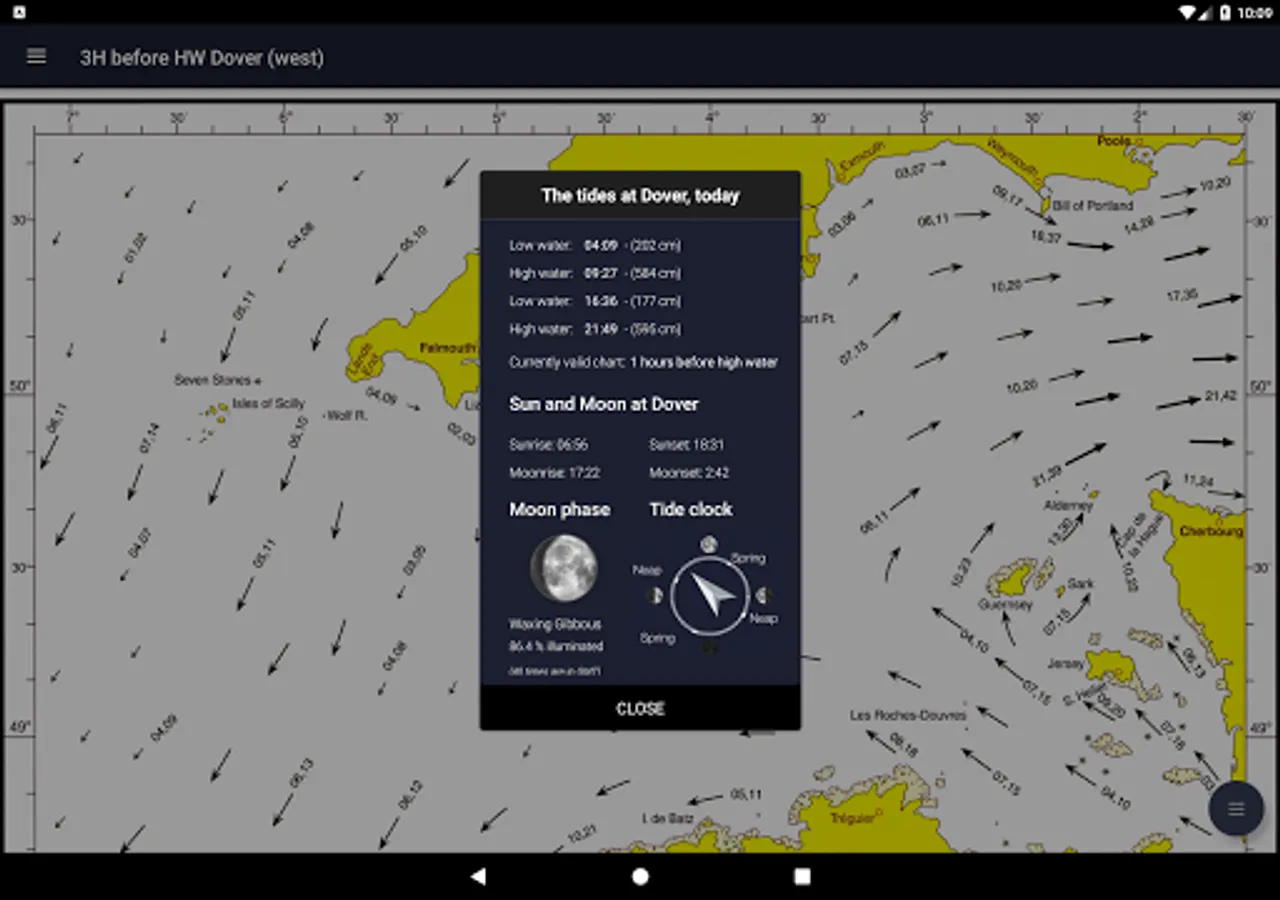The width and height of the screenshot is (1280, 900).
Task: Tap the 'Waxing Gibbous' label
Action: tap(555, 624)
